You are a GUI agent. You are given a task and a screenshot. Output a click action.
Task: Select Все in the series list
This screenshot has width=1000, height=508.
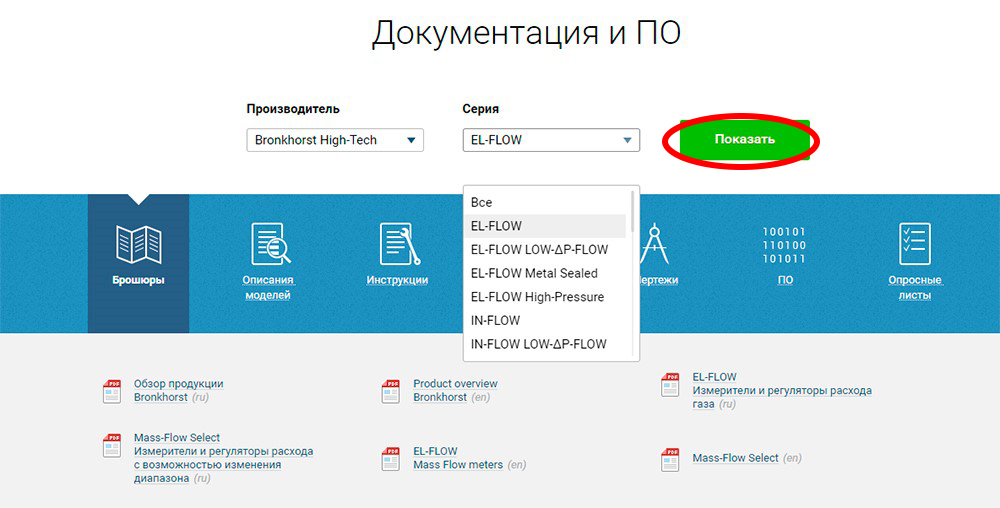(545, 202)
